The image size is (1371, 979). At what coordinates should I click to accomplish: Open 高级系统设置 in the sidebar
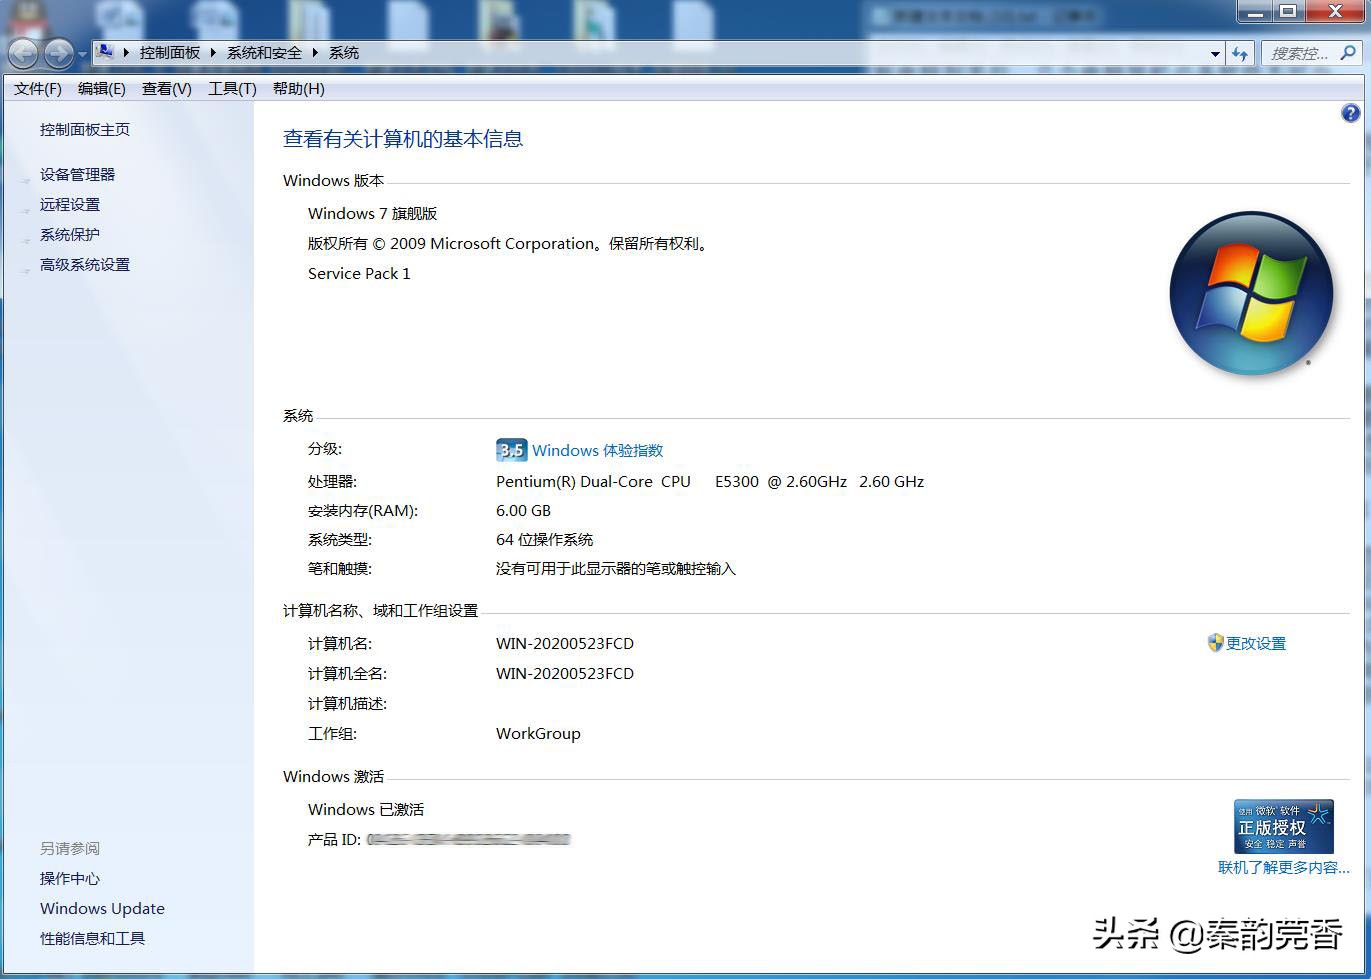tap(84, 264)
